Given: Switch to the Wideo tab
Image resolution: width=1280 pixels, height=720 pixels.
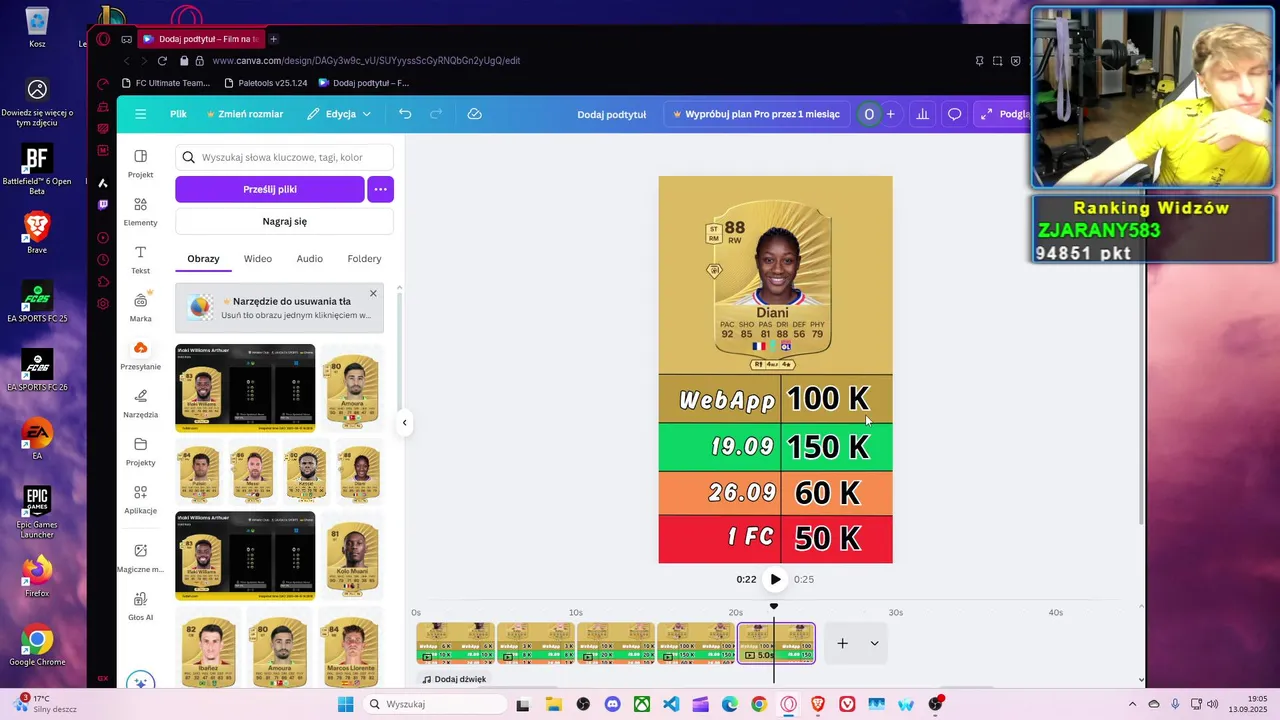Looking at the screenshot, I should 258,259.
